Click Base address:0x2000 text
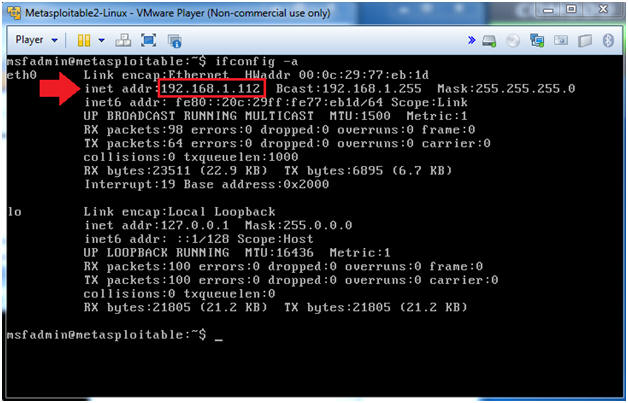This screenshot has height=403, width=628. (256, 184)
